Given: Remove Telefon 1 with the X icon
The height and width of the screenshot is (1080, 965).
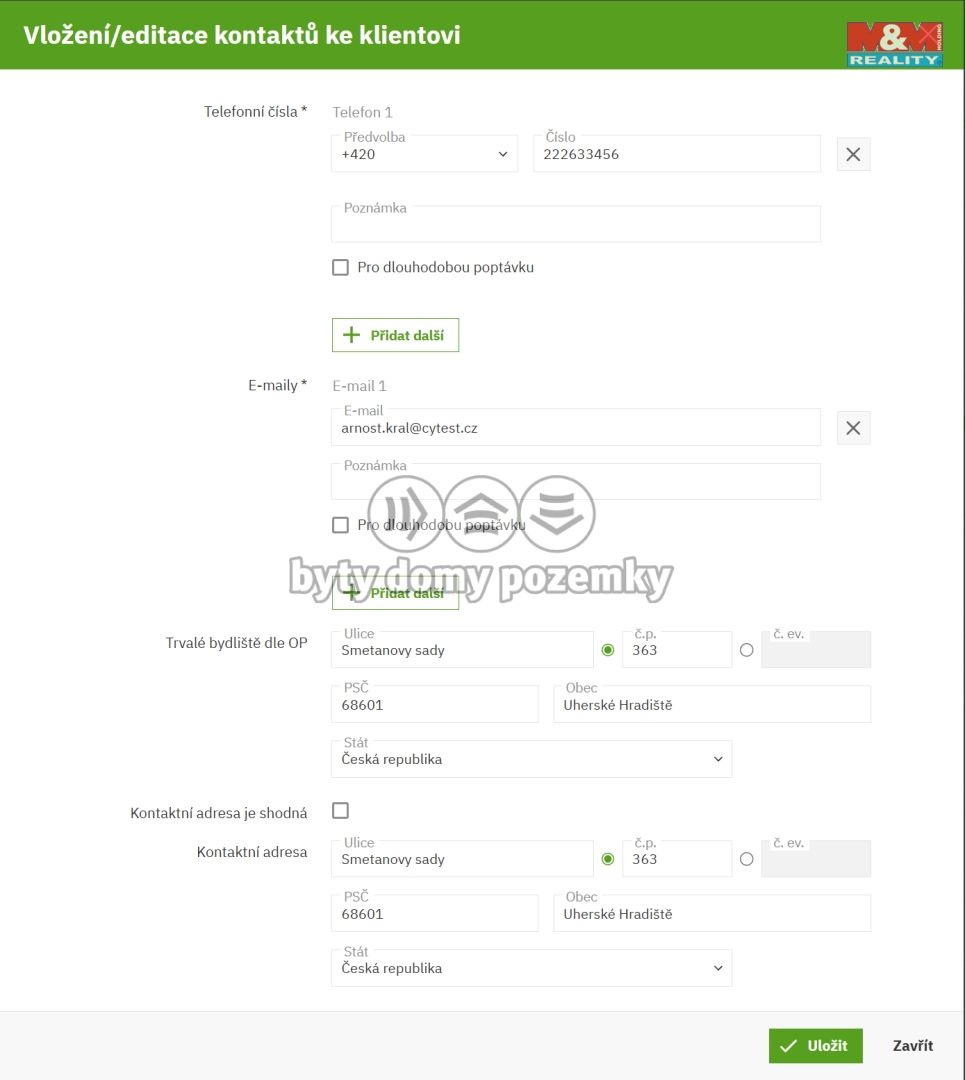Looking at the screenshot, I should pyautogui.click(x=853, y=154).
